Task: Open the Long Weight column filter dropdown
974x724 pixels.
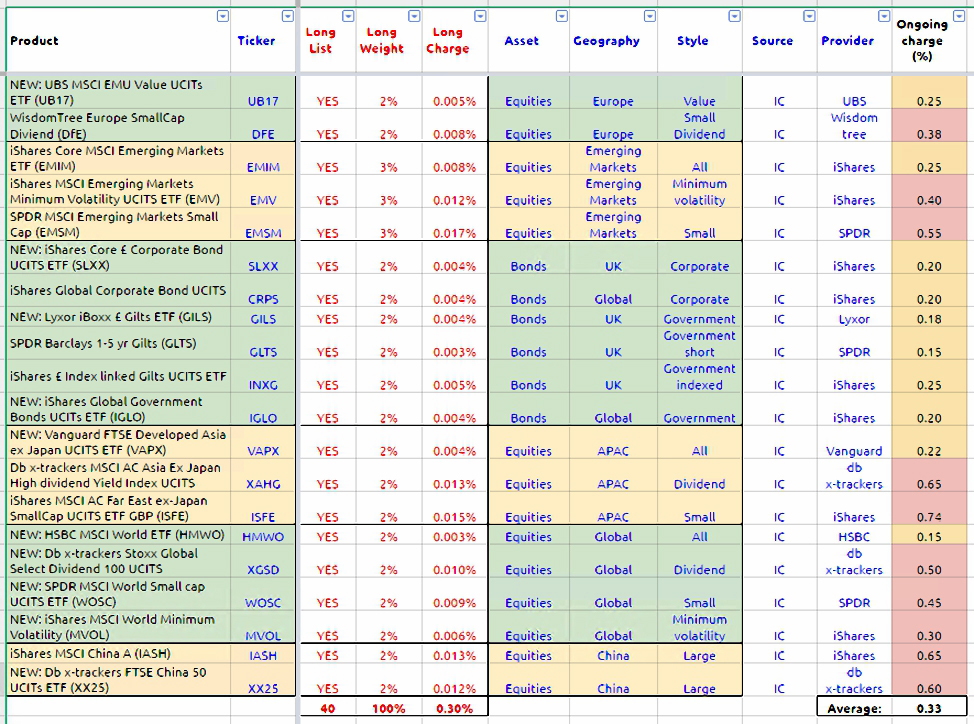Action: pos(414,17)
